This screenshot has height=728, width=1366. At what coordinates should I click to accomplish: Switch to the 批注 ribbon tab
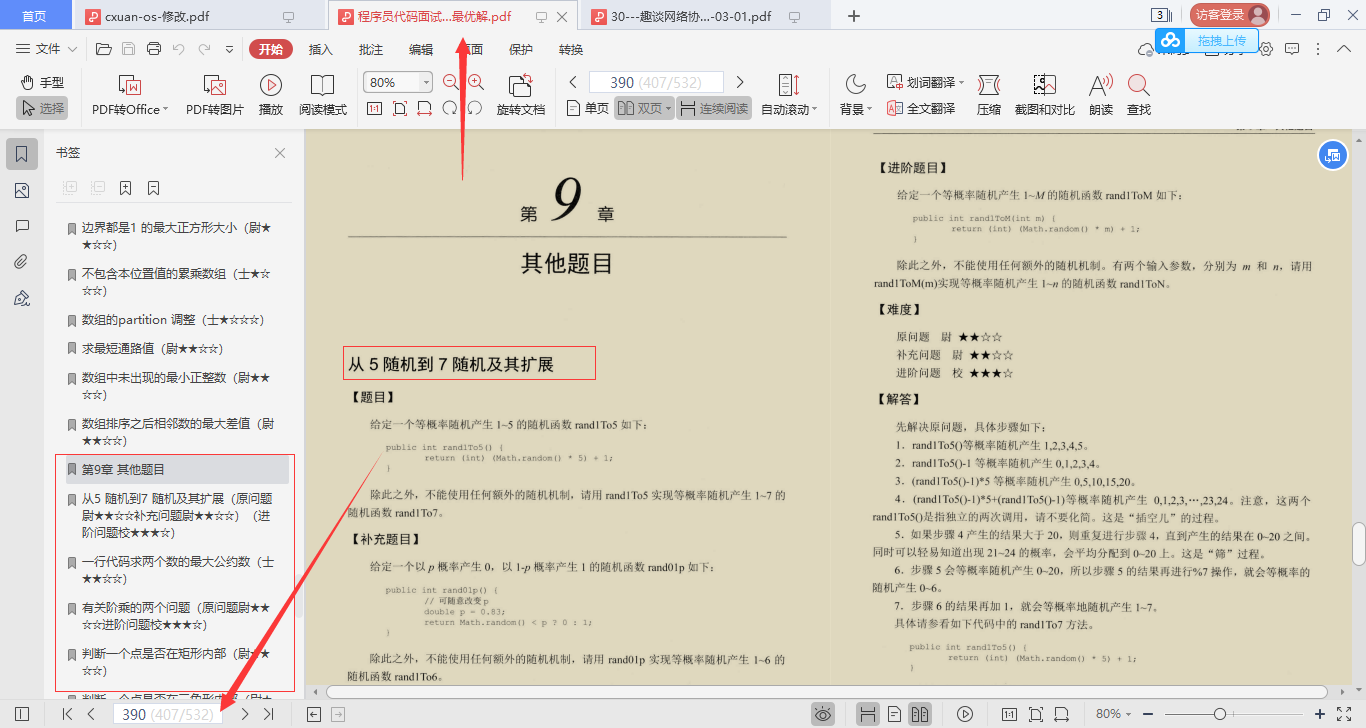(x=371, y=49)
